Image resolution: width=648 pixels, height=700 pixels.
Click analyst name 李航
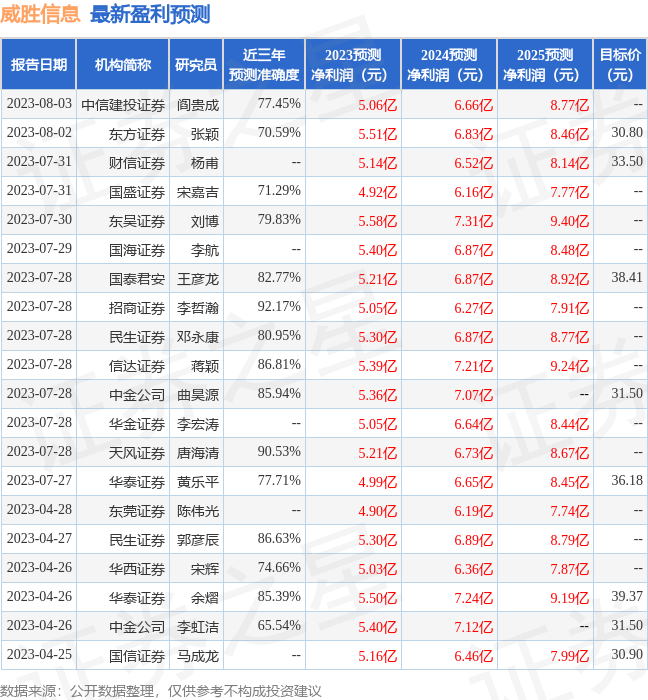(x=205, y=250)
